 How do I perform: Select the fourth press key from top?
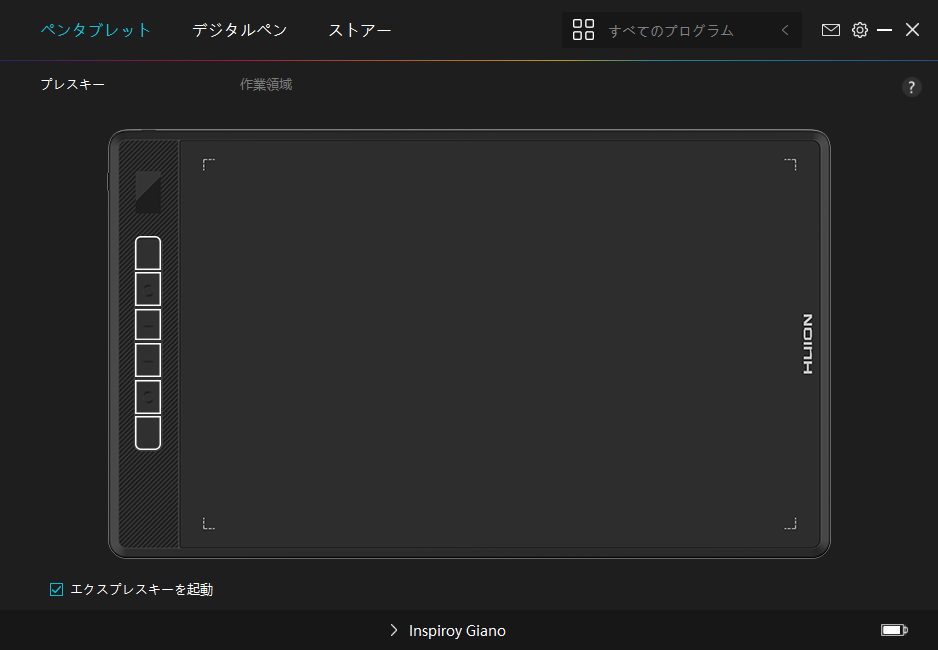point(148,360)
